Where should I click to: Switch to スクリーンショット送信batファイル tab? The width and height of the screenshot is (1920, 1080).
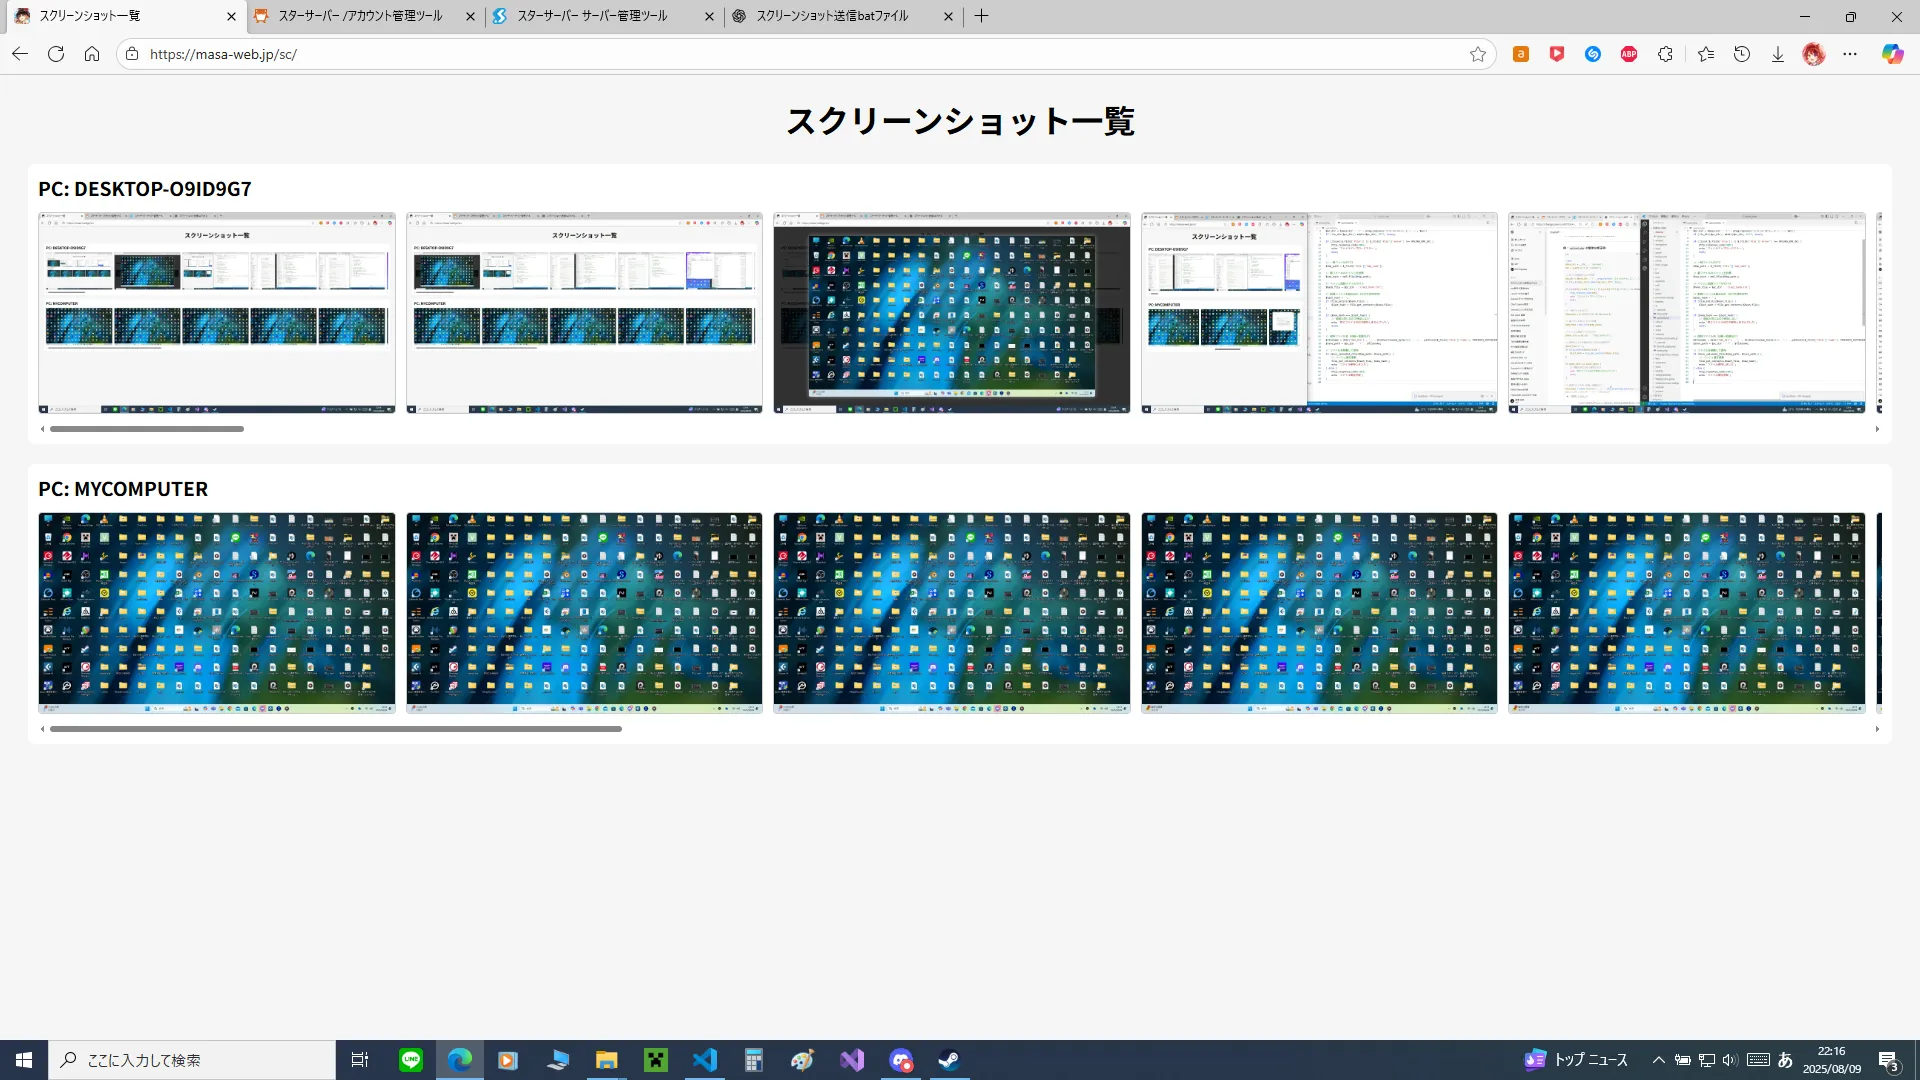coord(832,16)
